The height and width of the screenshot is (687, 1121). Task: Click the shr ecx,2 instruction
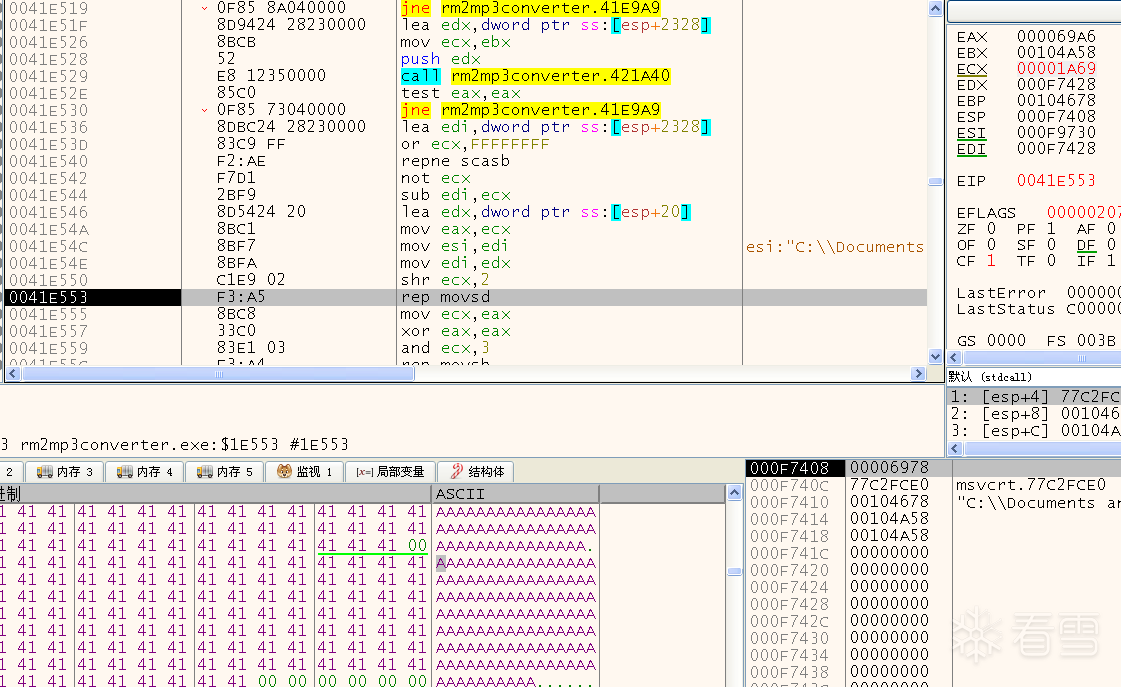(x=445, y=280)
